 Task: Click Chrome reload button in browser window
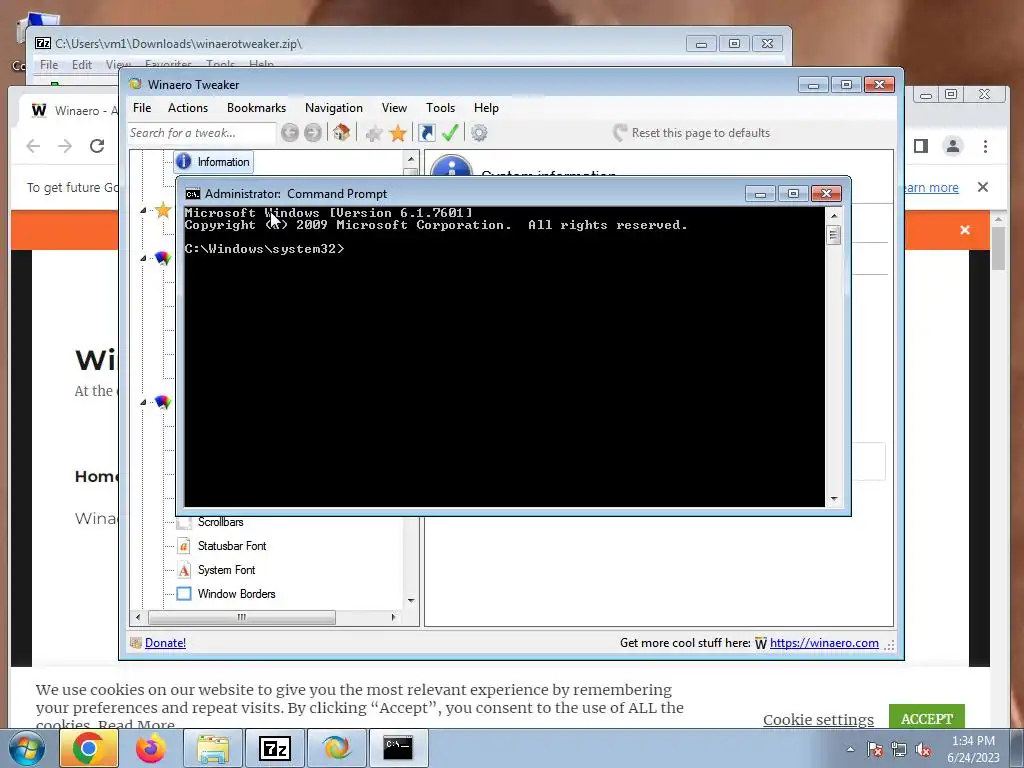[x=97, y=146]
